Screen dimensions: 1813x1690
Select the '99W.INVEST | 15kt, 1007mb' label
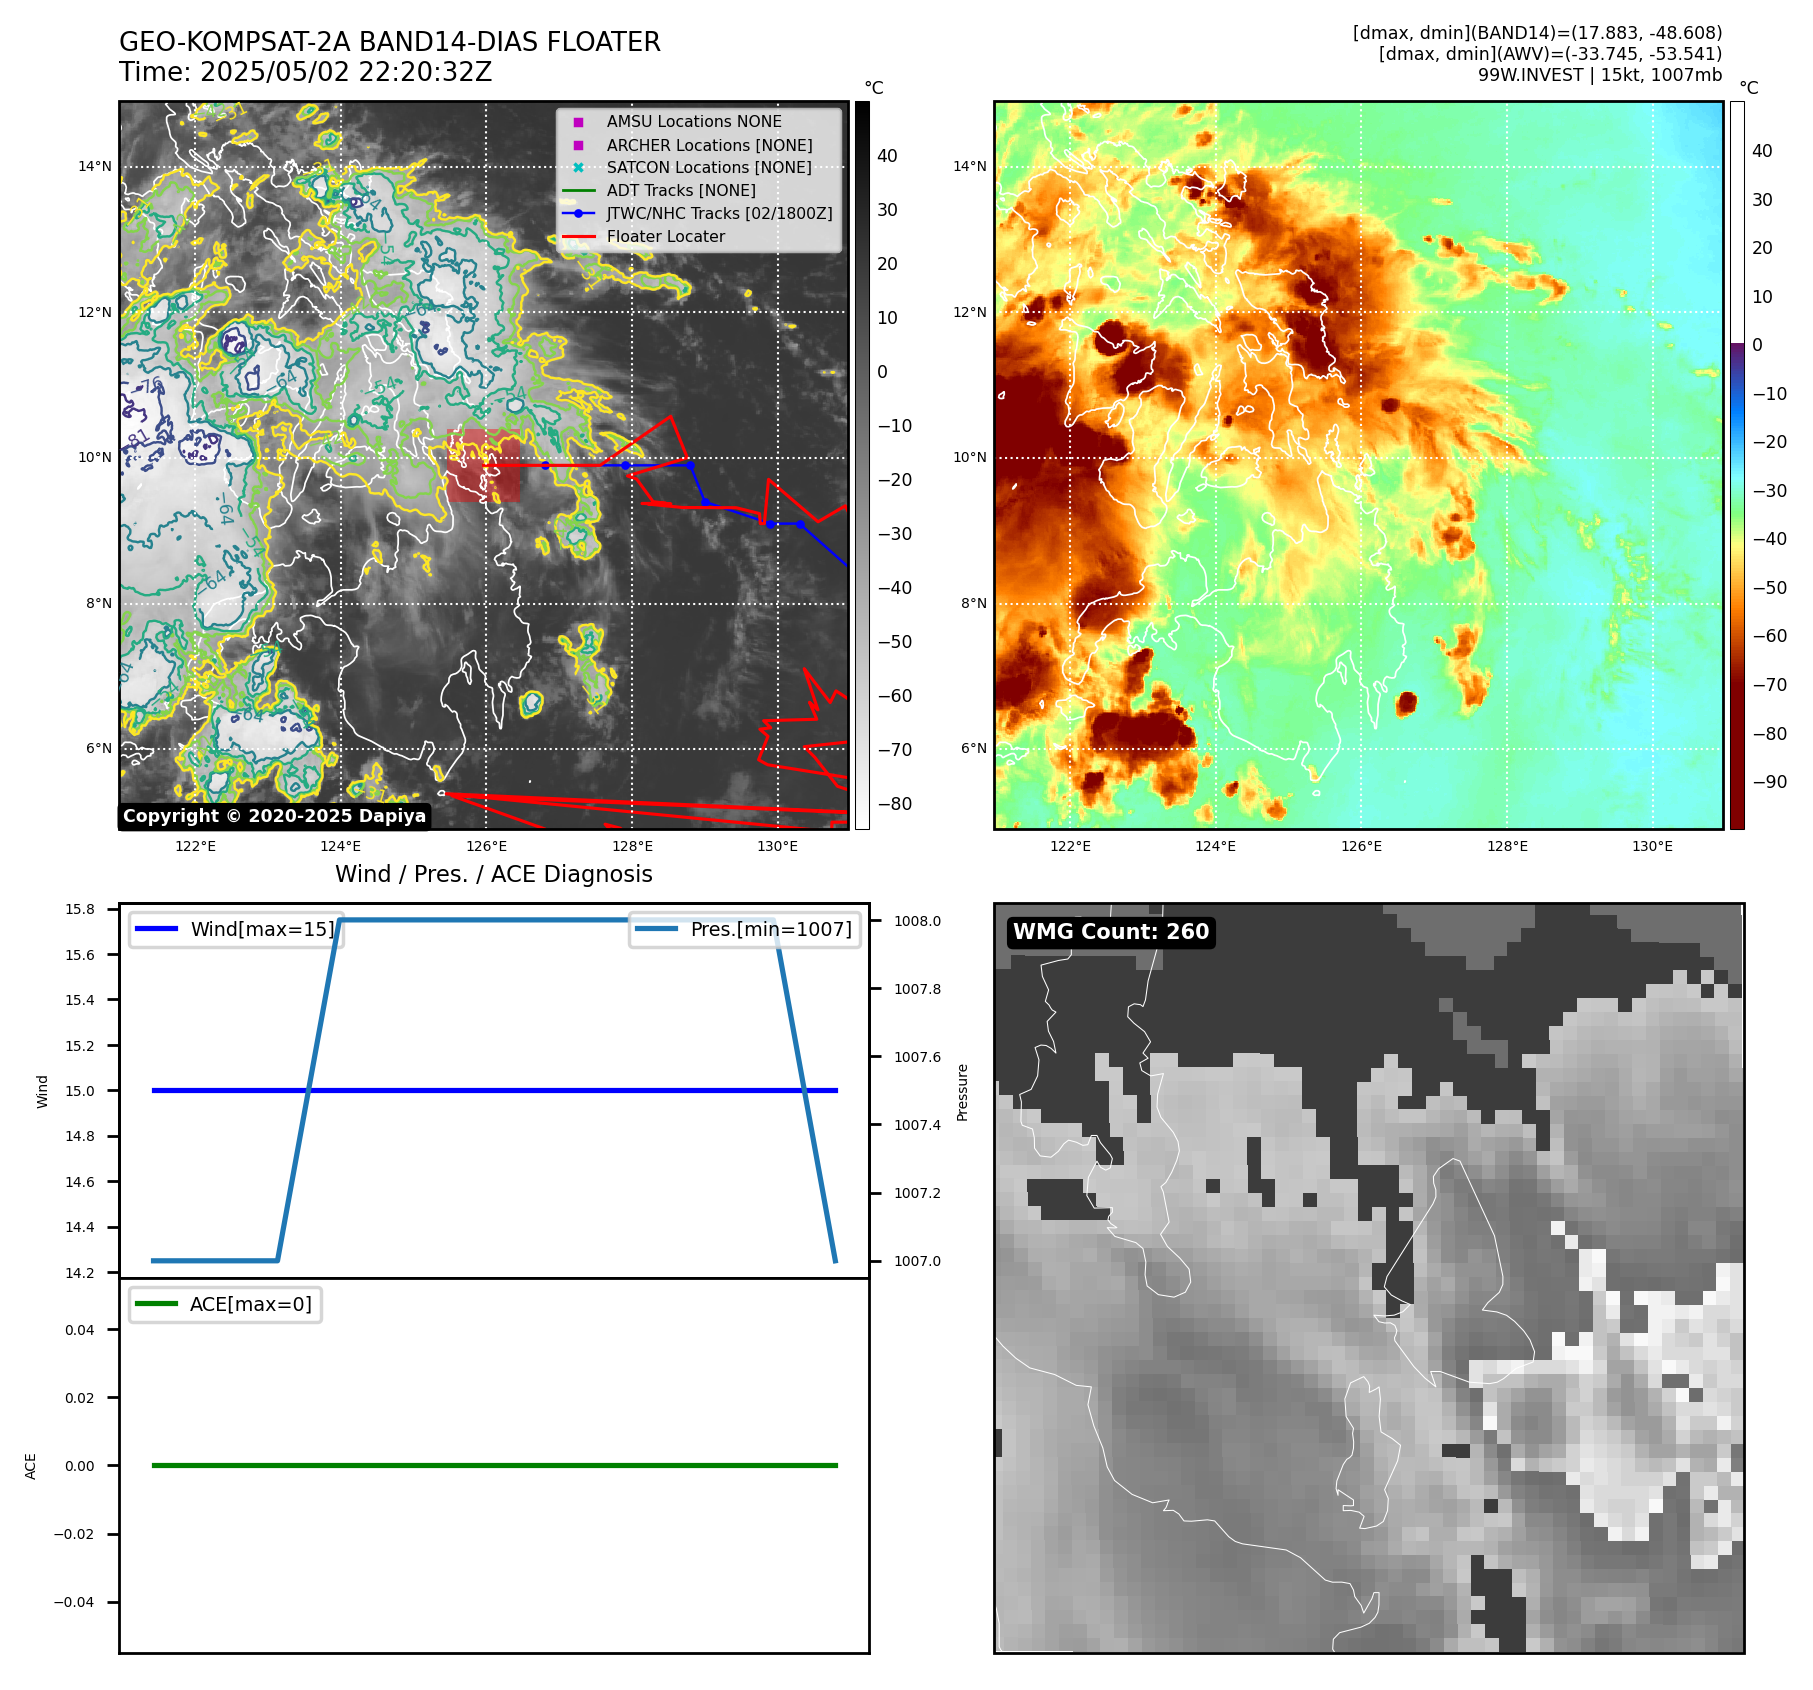tap(1600, 75)
